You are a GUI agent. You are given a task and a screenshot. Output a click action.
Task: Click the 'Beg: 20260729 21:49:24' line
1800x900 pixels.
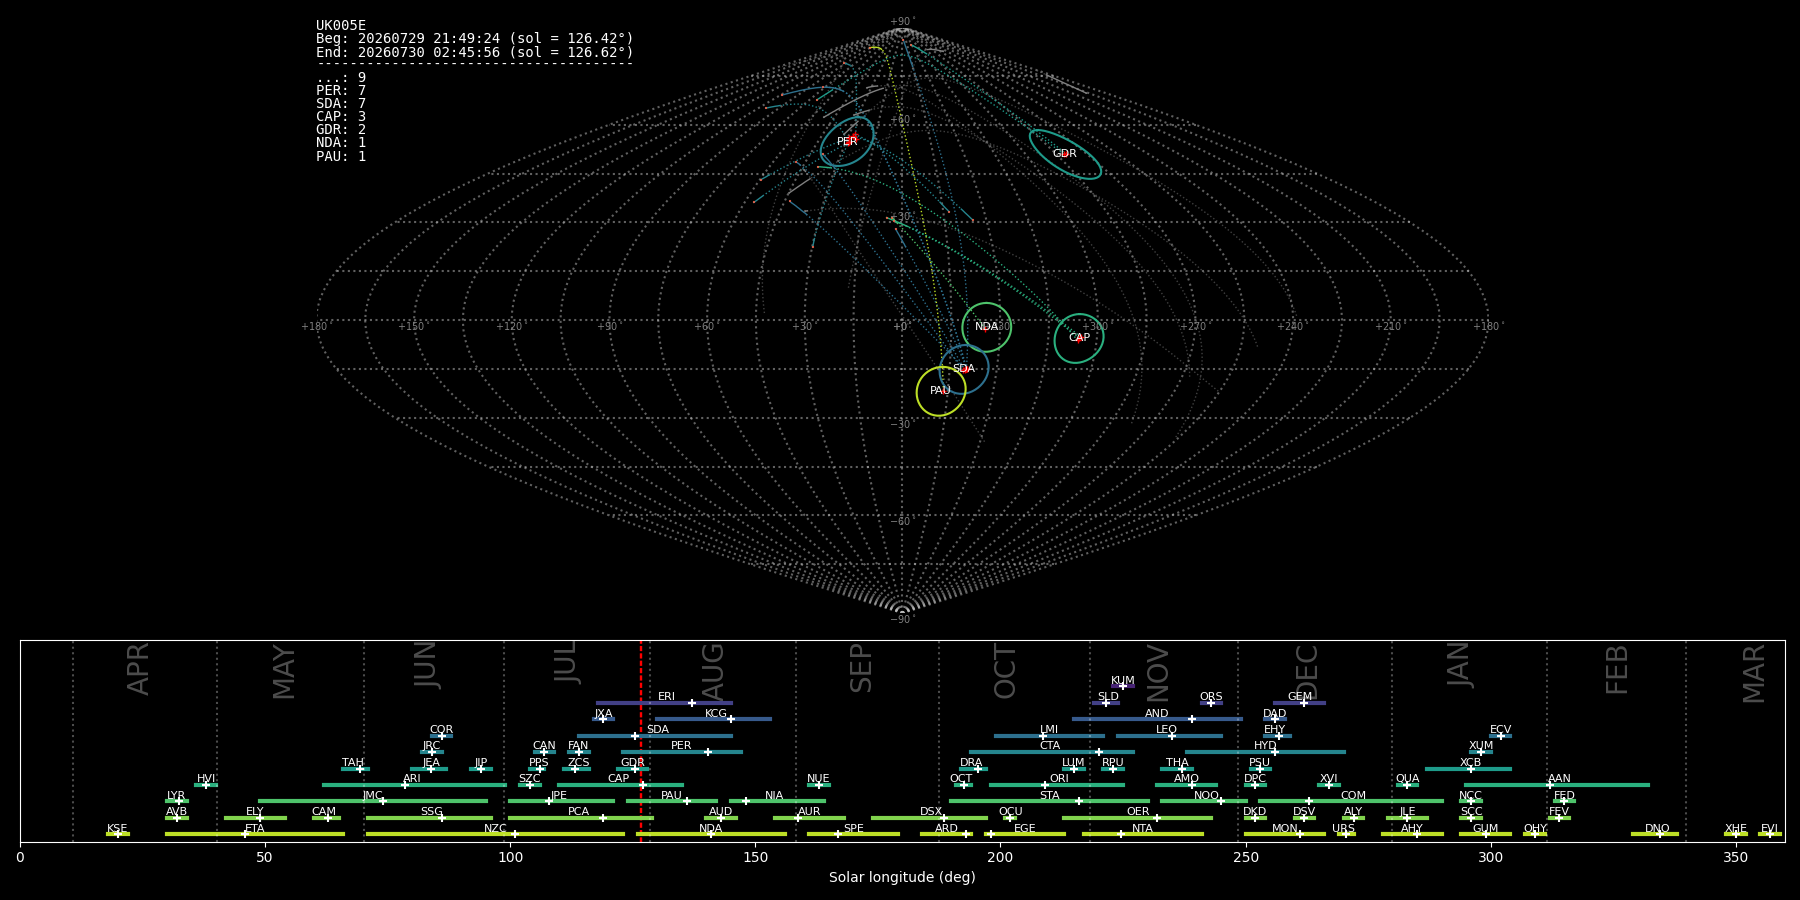(475, 39)
